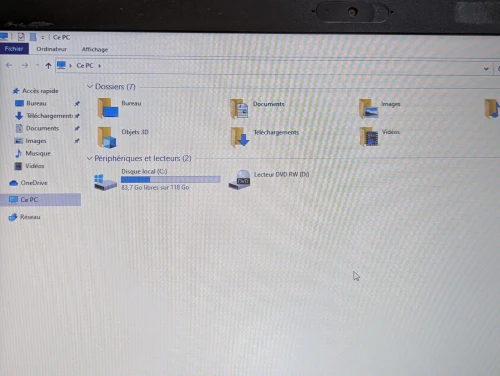Select the Musique folder icon at right edge

click(492, 109)
